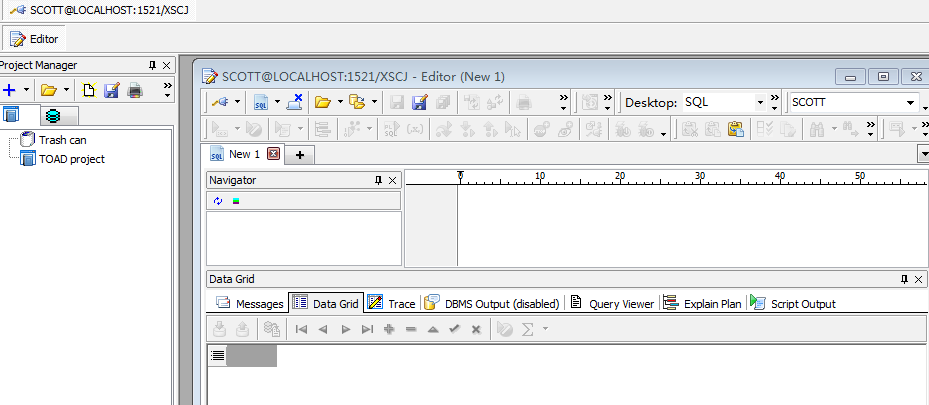
Task: Click the Project Manager open folder icon
Action: 49,90
